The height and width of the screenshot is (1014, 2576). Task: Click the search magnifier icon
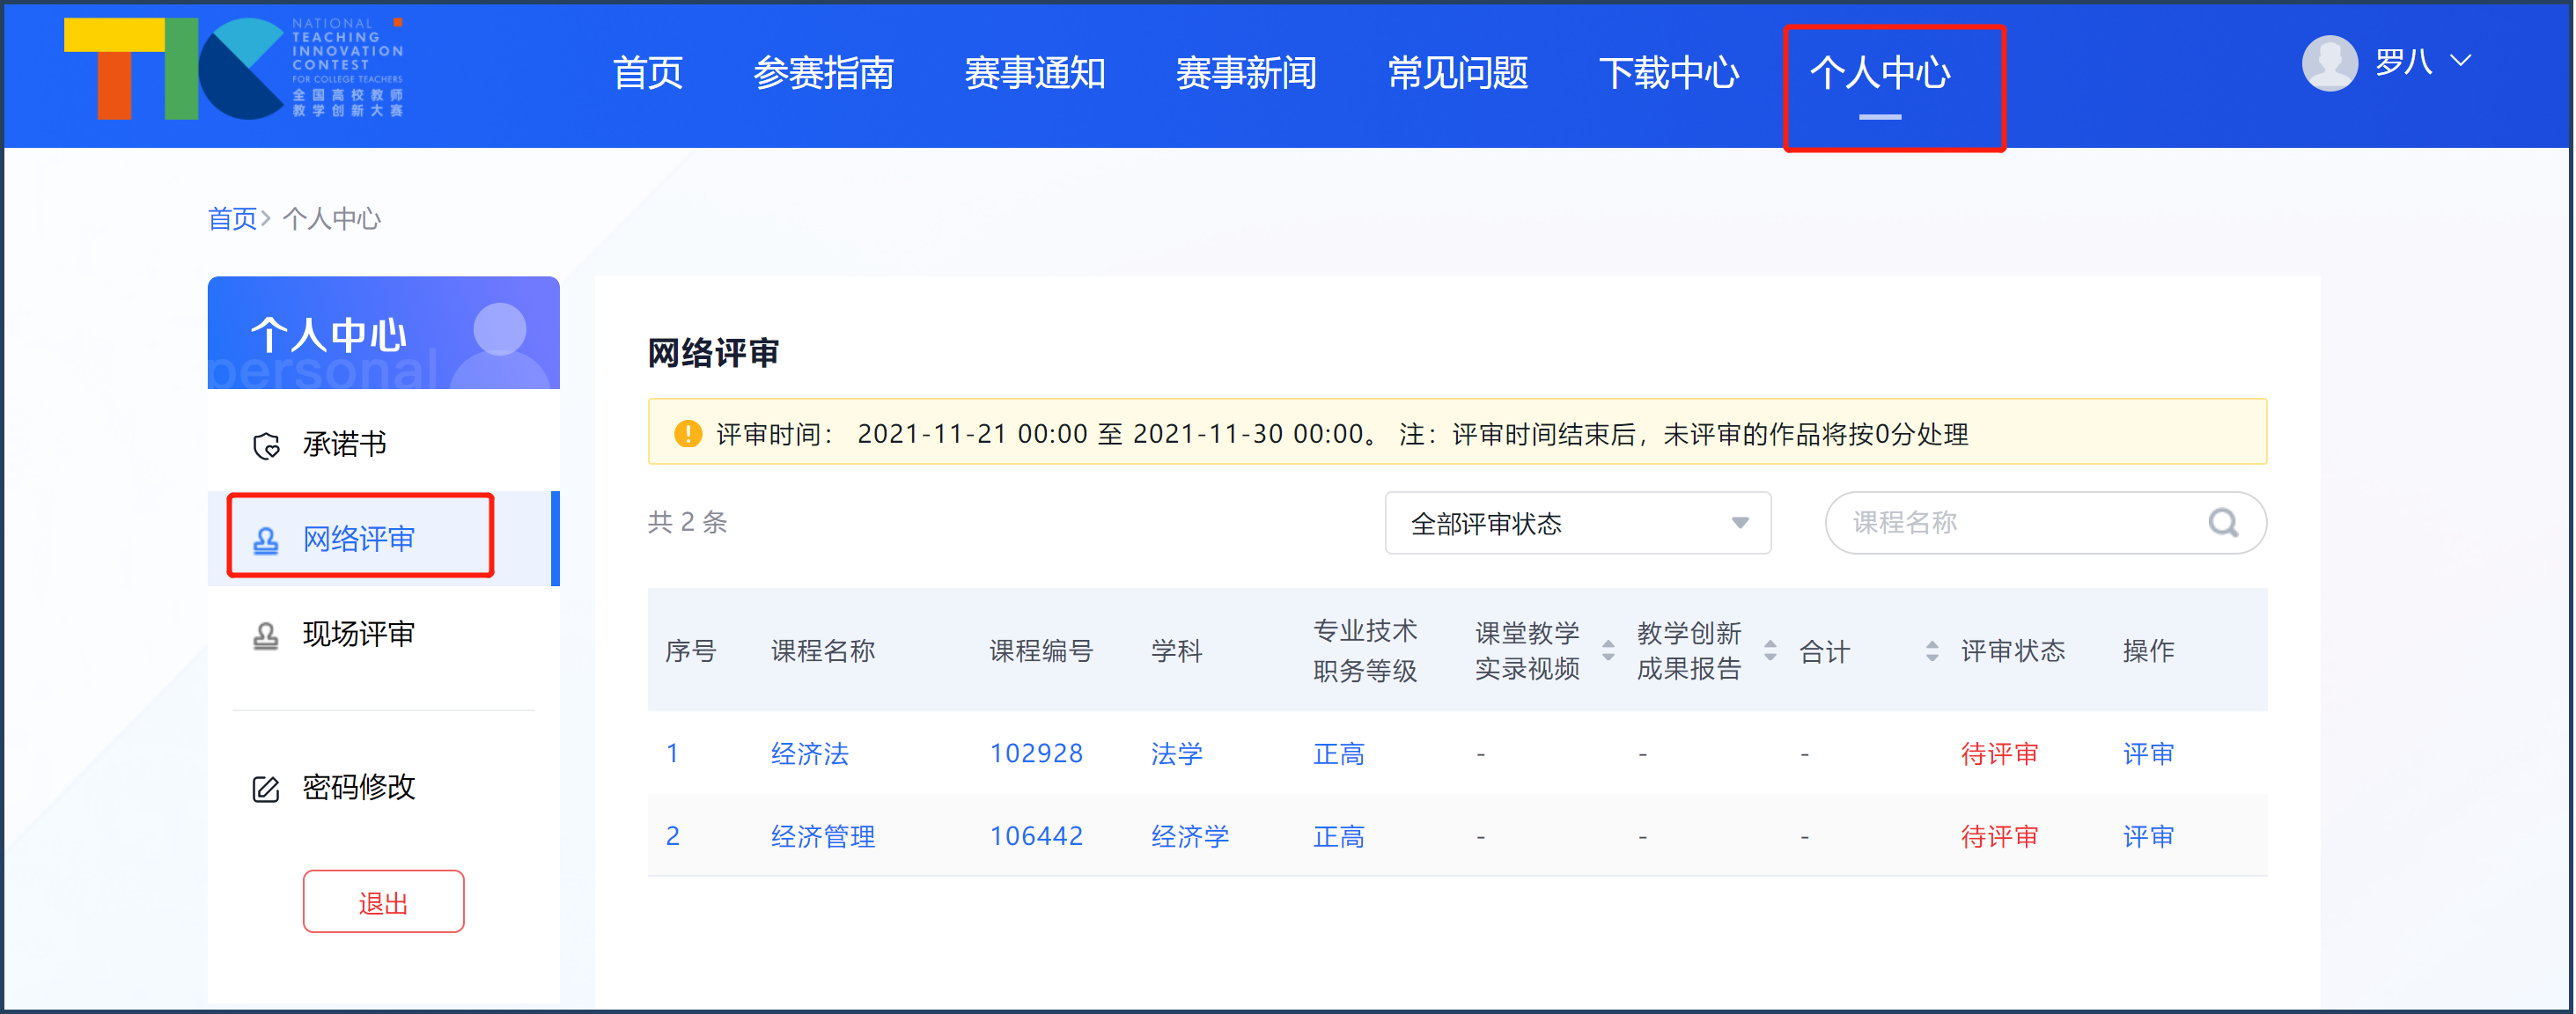(2222, 522)
